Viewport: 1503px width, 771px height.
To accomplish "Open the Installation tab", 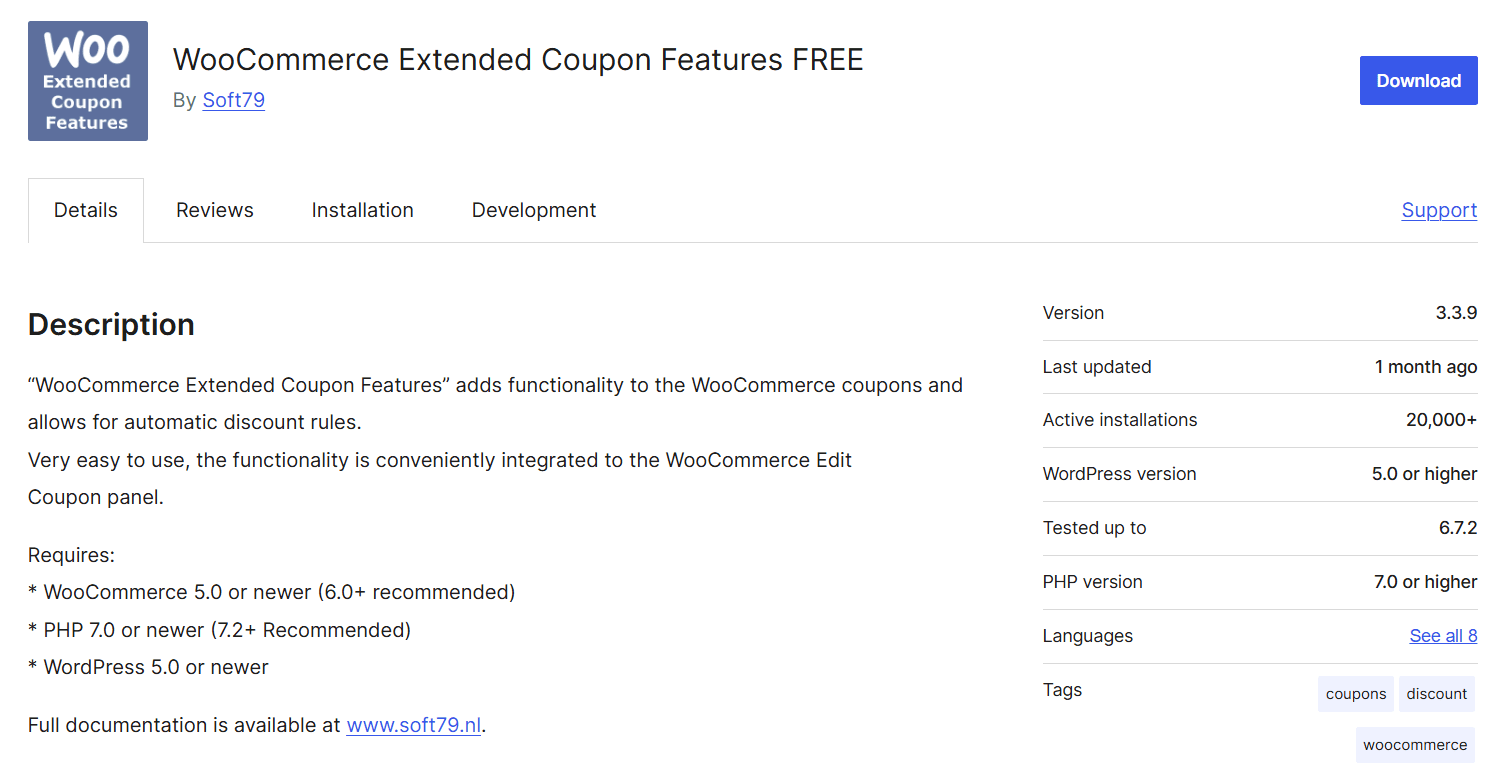I will coord(362,210).
